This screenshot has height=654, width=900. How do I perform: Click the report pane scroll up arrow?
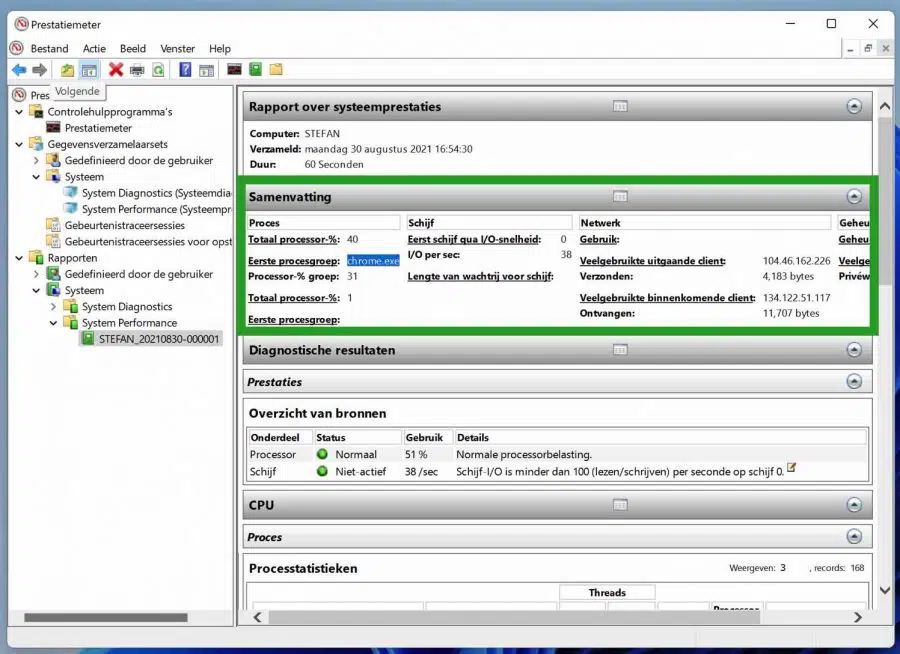click(x=885, y=106)
